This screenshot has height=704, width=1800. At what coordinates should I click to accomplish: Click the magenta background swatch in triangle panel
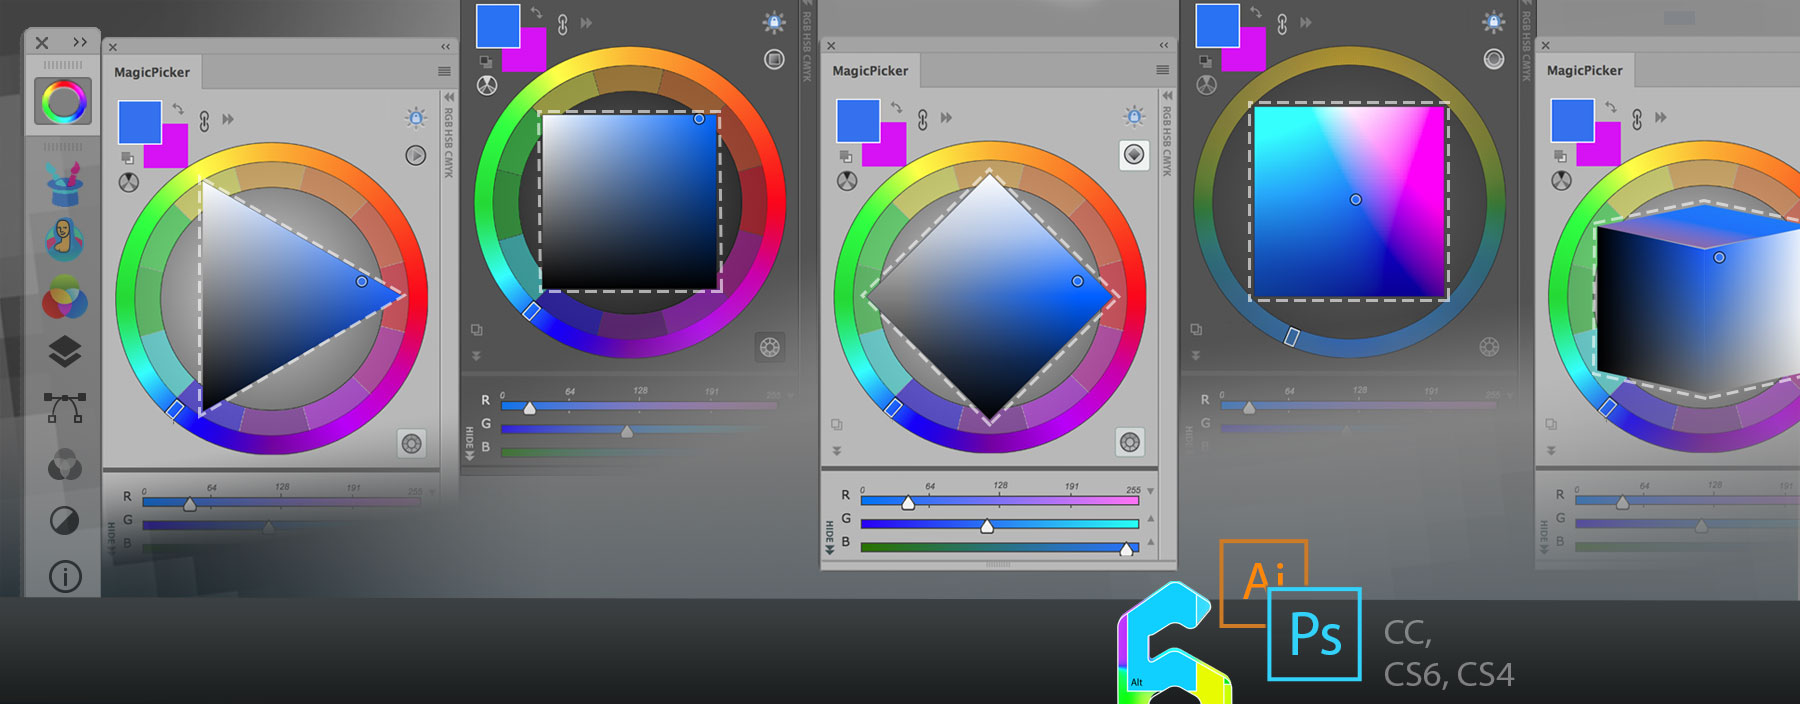click(172, 153)
